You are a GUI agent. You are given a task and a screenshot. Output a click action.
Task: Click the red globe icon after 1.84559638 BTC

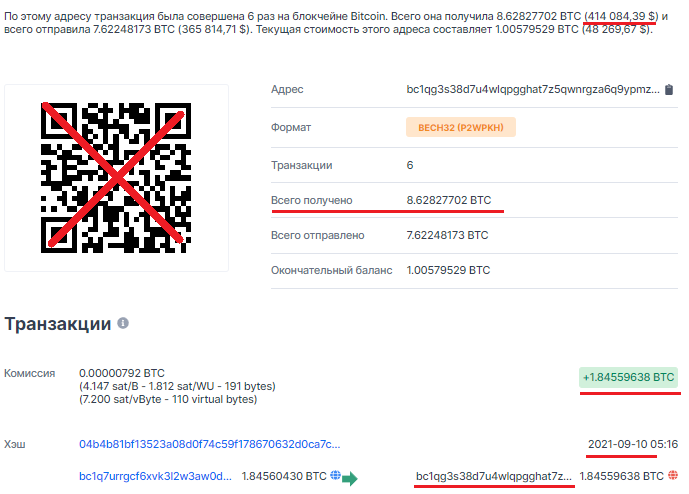coord(673,475)
